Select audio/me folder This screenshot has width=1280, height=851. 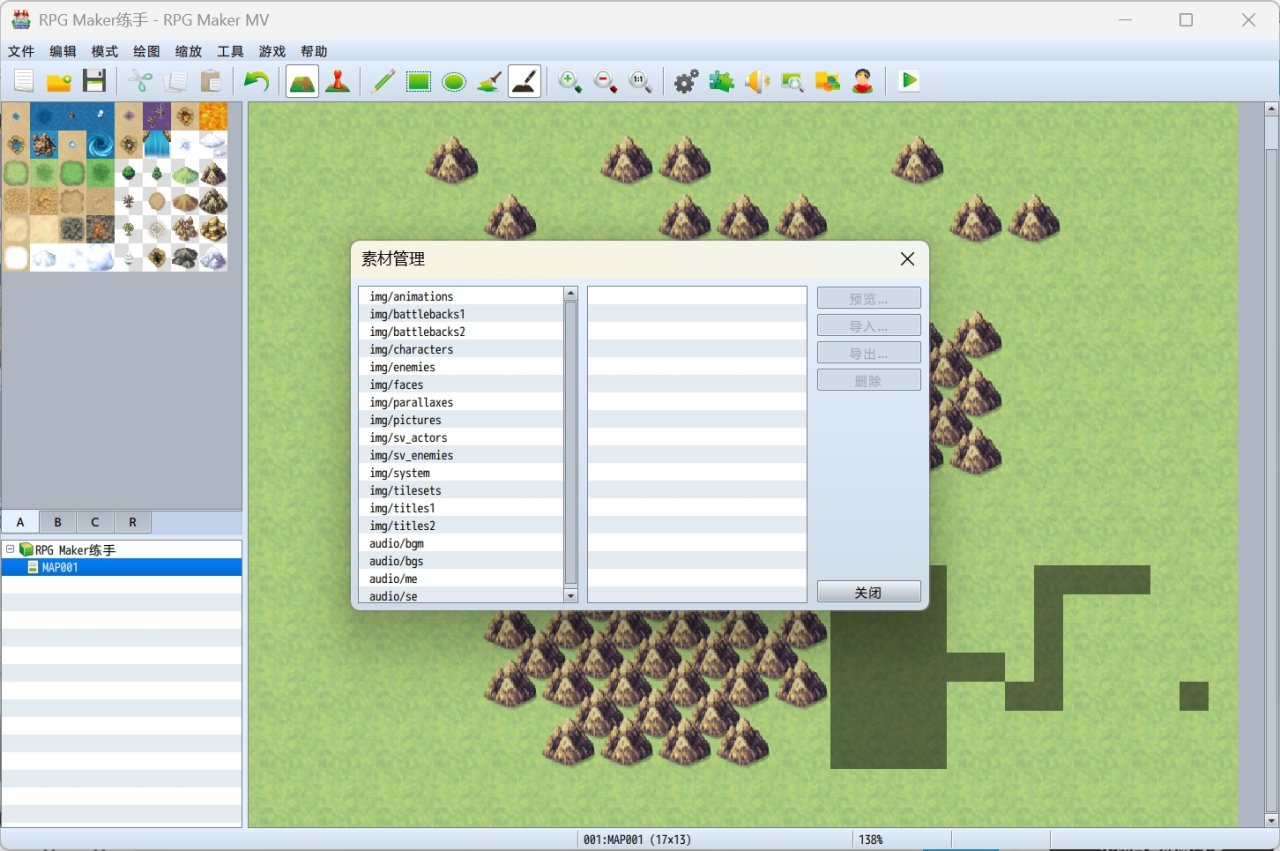coord(461,579)
